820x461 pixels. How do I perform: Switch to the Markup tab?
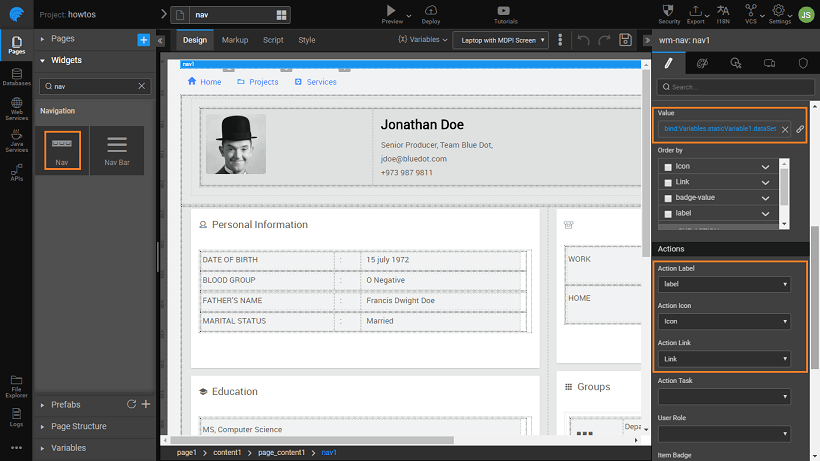[235, 40]
